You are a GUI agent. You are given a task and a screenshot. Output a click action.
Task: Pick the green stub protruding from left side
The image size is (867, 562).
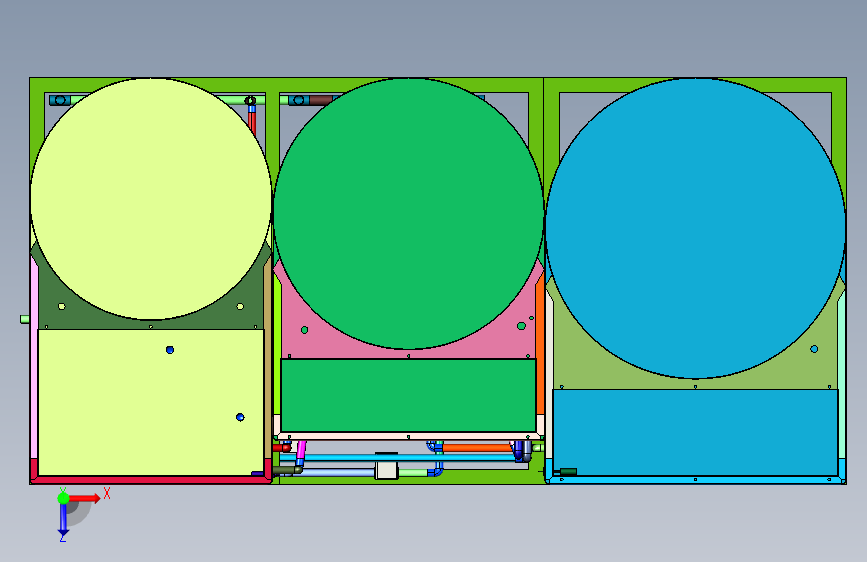[25, 319]
